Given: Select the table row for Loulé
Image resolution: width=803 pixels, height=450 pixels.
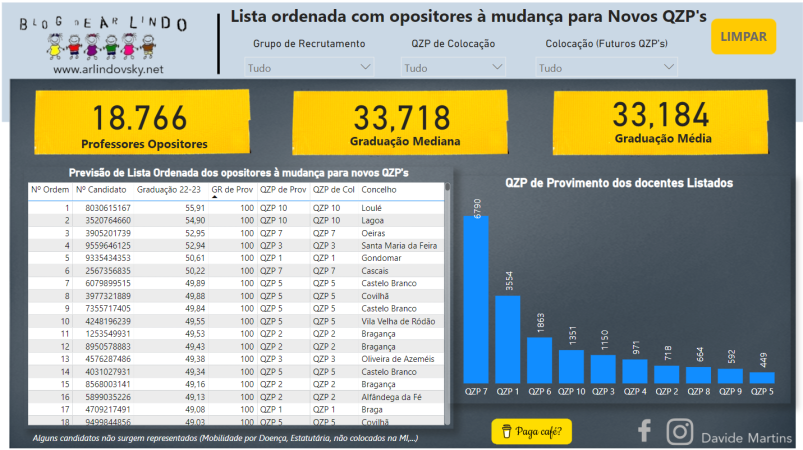Looking at the screenshot, I should tap(235, 208).
